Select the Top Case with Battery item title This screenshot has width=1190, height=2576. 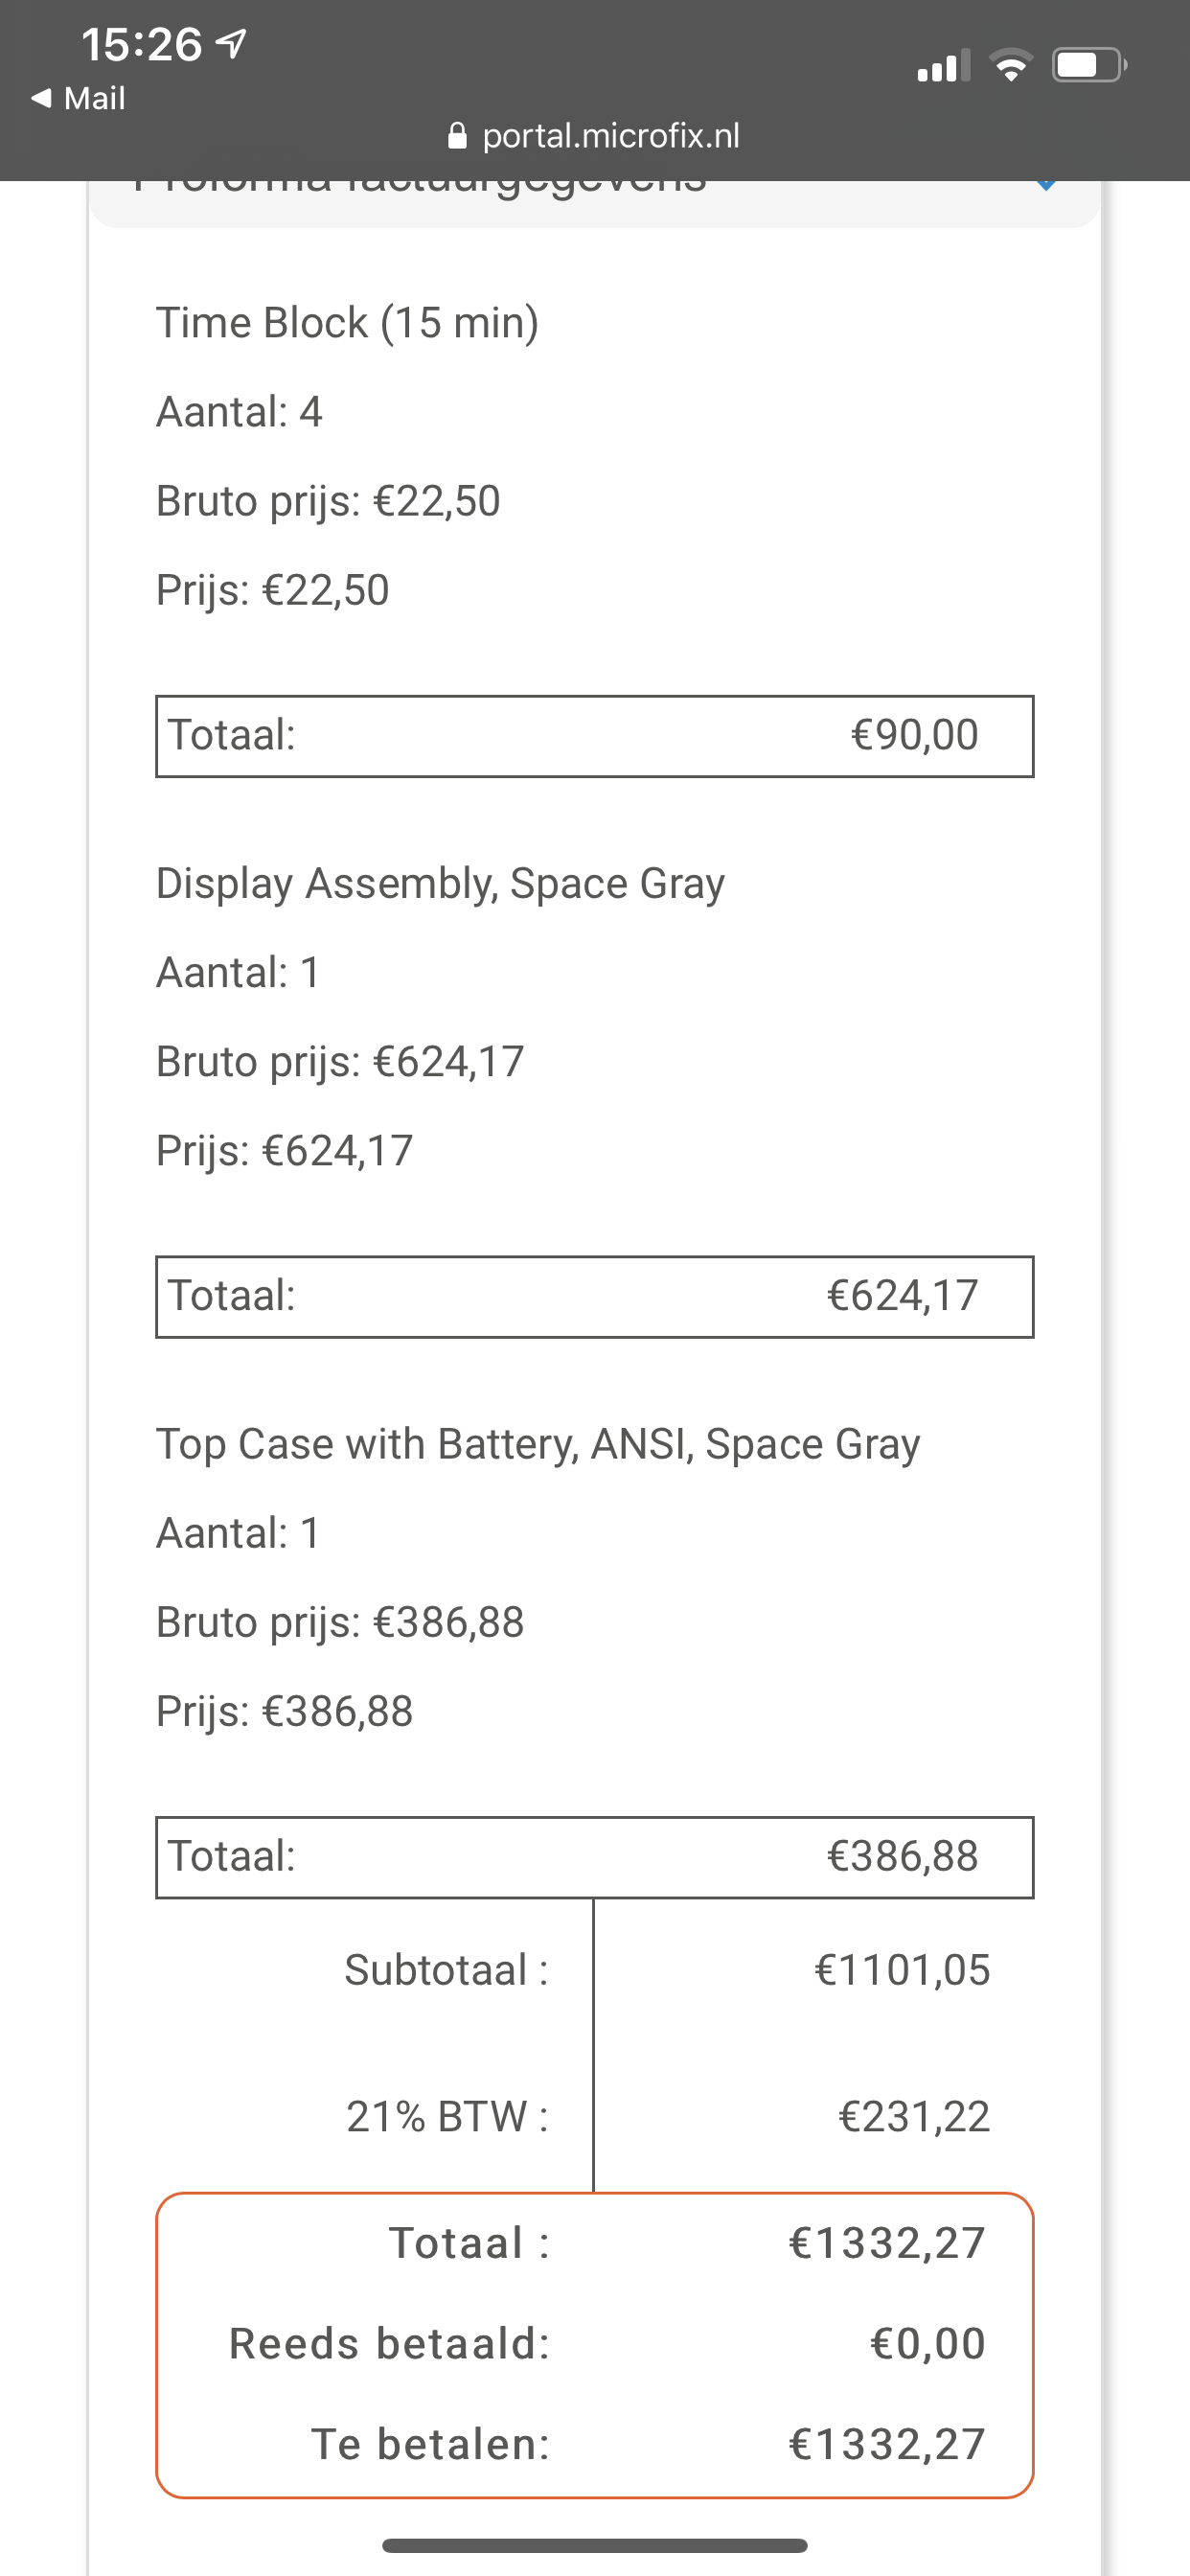(x=537, y=1443)
